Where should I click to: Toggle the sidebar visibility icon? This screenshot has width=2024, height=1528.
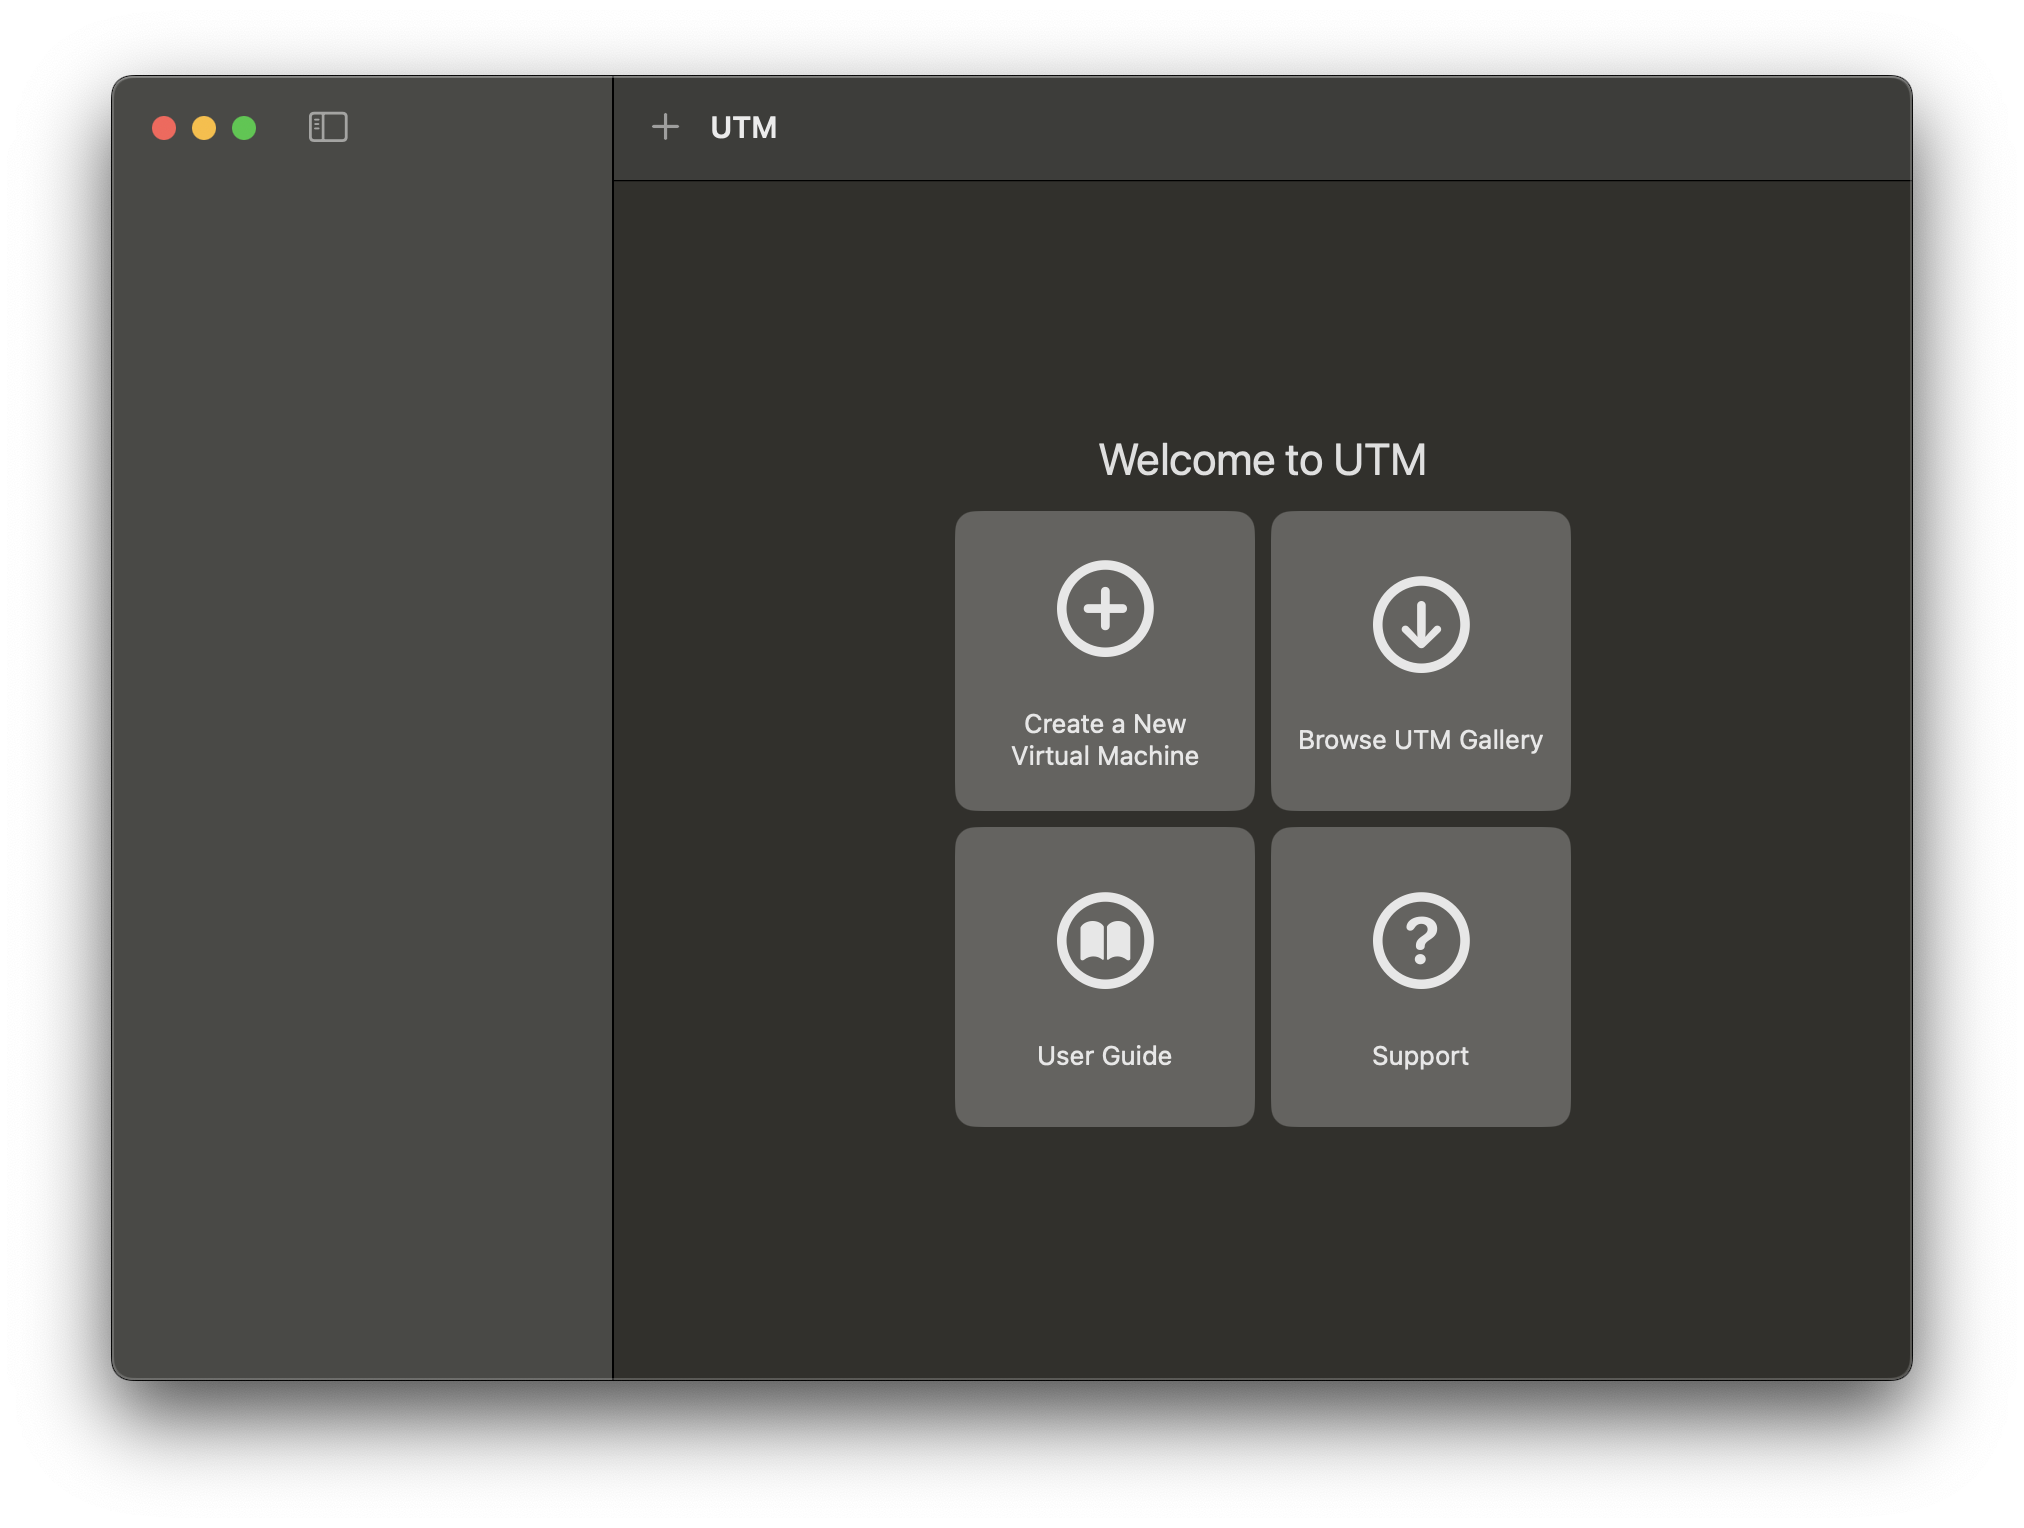[x=328, y=127]
